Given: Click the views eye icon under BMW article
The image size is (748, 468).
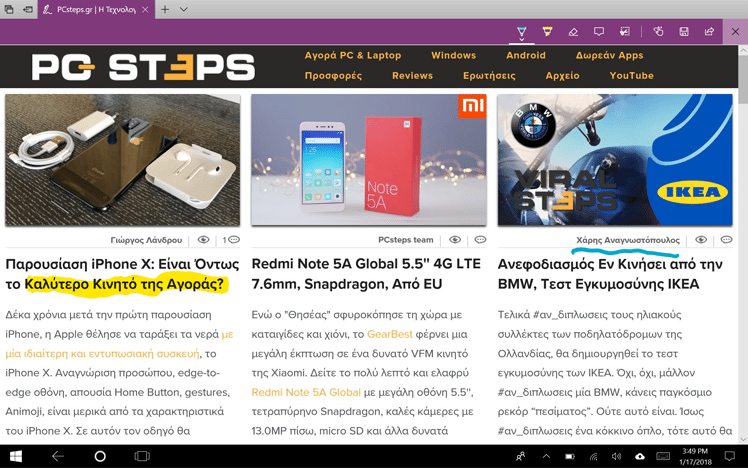Looking at the screenshot, I should pos(701,240).
